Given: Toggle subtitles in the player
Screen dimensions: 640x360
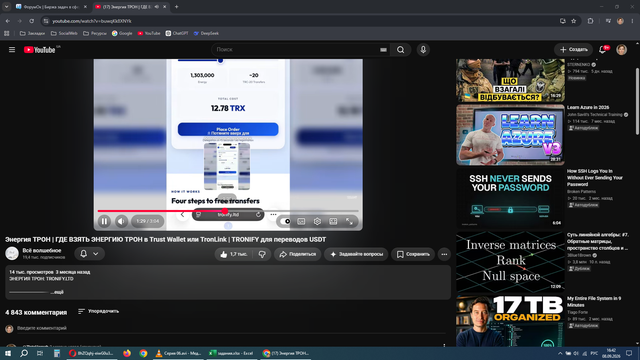Looking at the screenshot, I should 301,221.
